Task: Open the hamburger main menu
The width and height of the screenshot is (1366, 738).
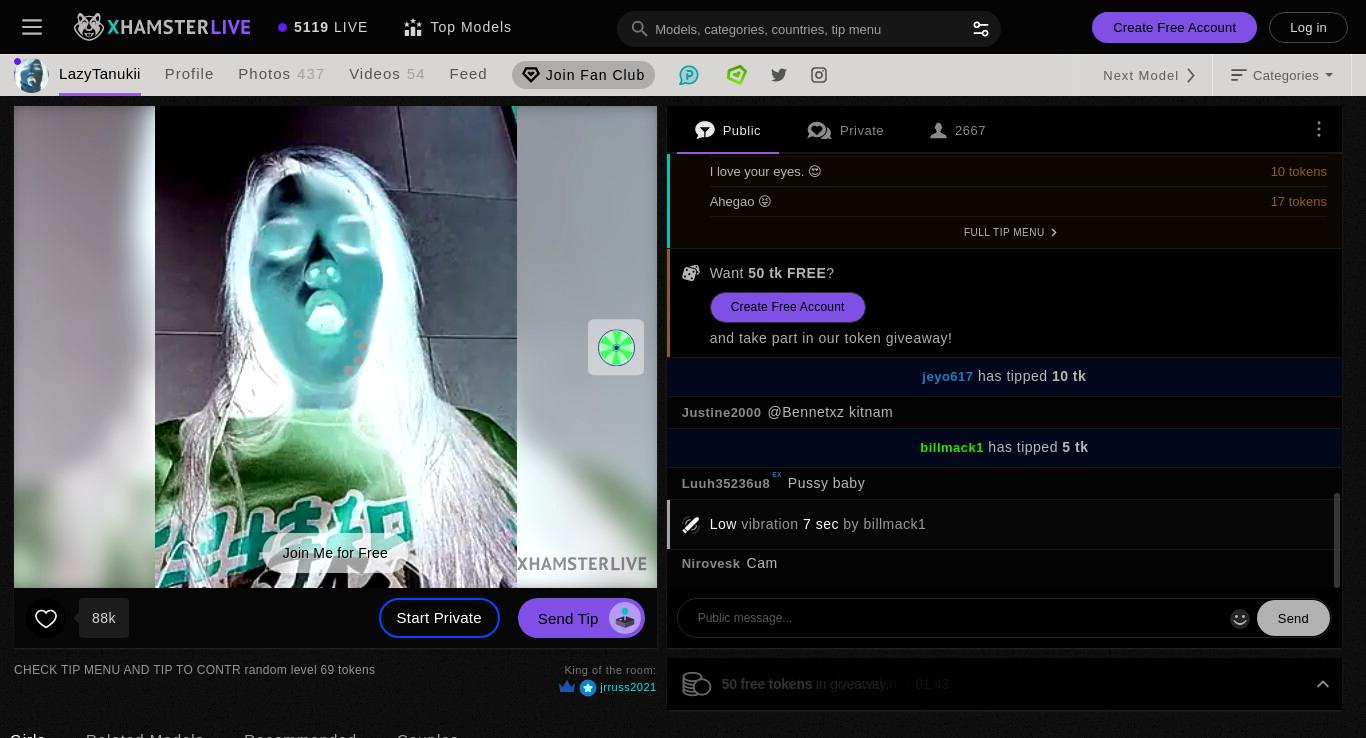Action: [x=32, y=27]
